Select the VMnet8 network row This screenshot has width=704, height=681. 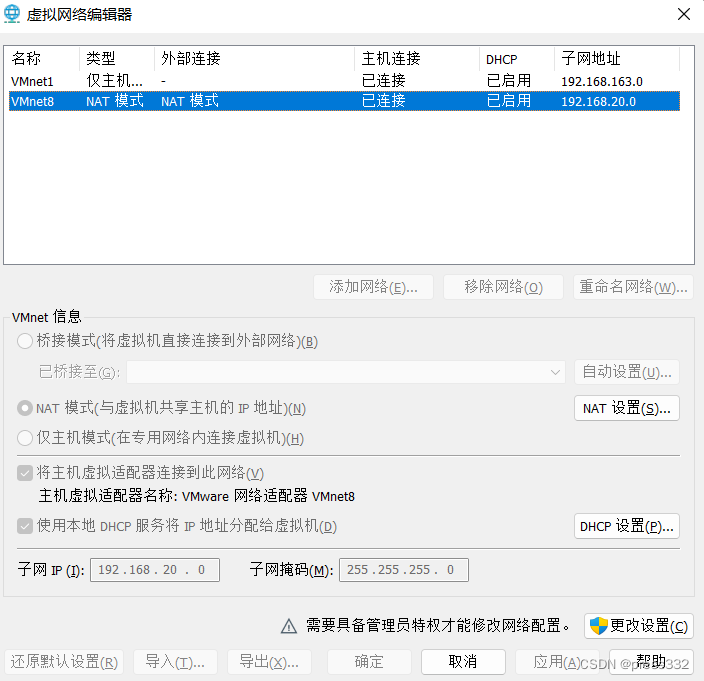click(x=344, y=101)
